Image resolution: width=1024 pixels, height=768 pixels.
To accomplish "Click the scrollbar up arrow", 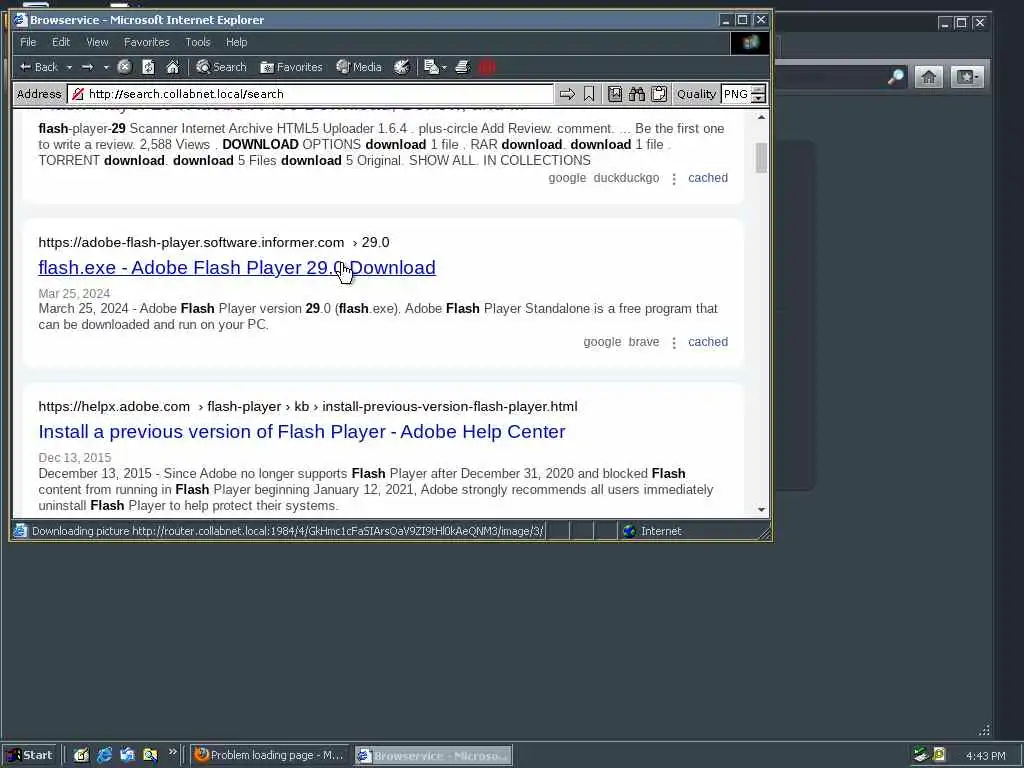I will click(x=761, y=117).
